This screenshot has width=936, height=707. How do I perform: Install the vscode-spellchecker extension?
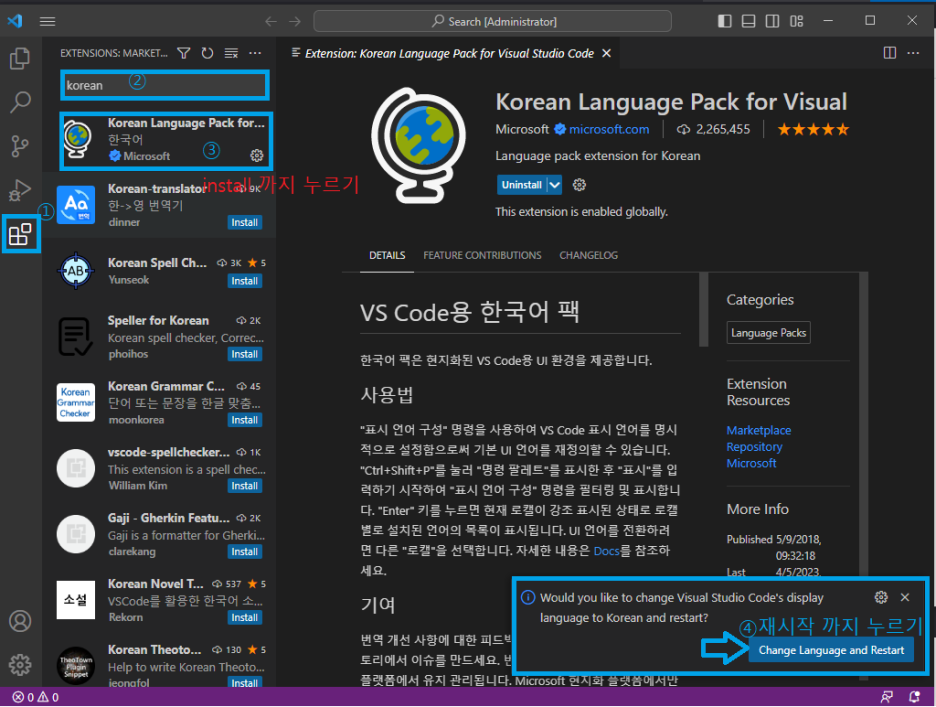(245, 486)
